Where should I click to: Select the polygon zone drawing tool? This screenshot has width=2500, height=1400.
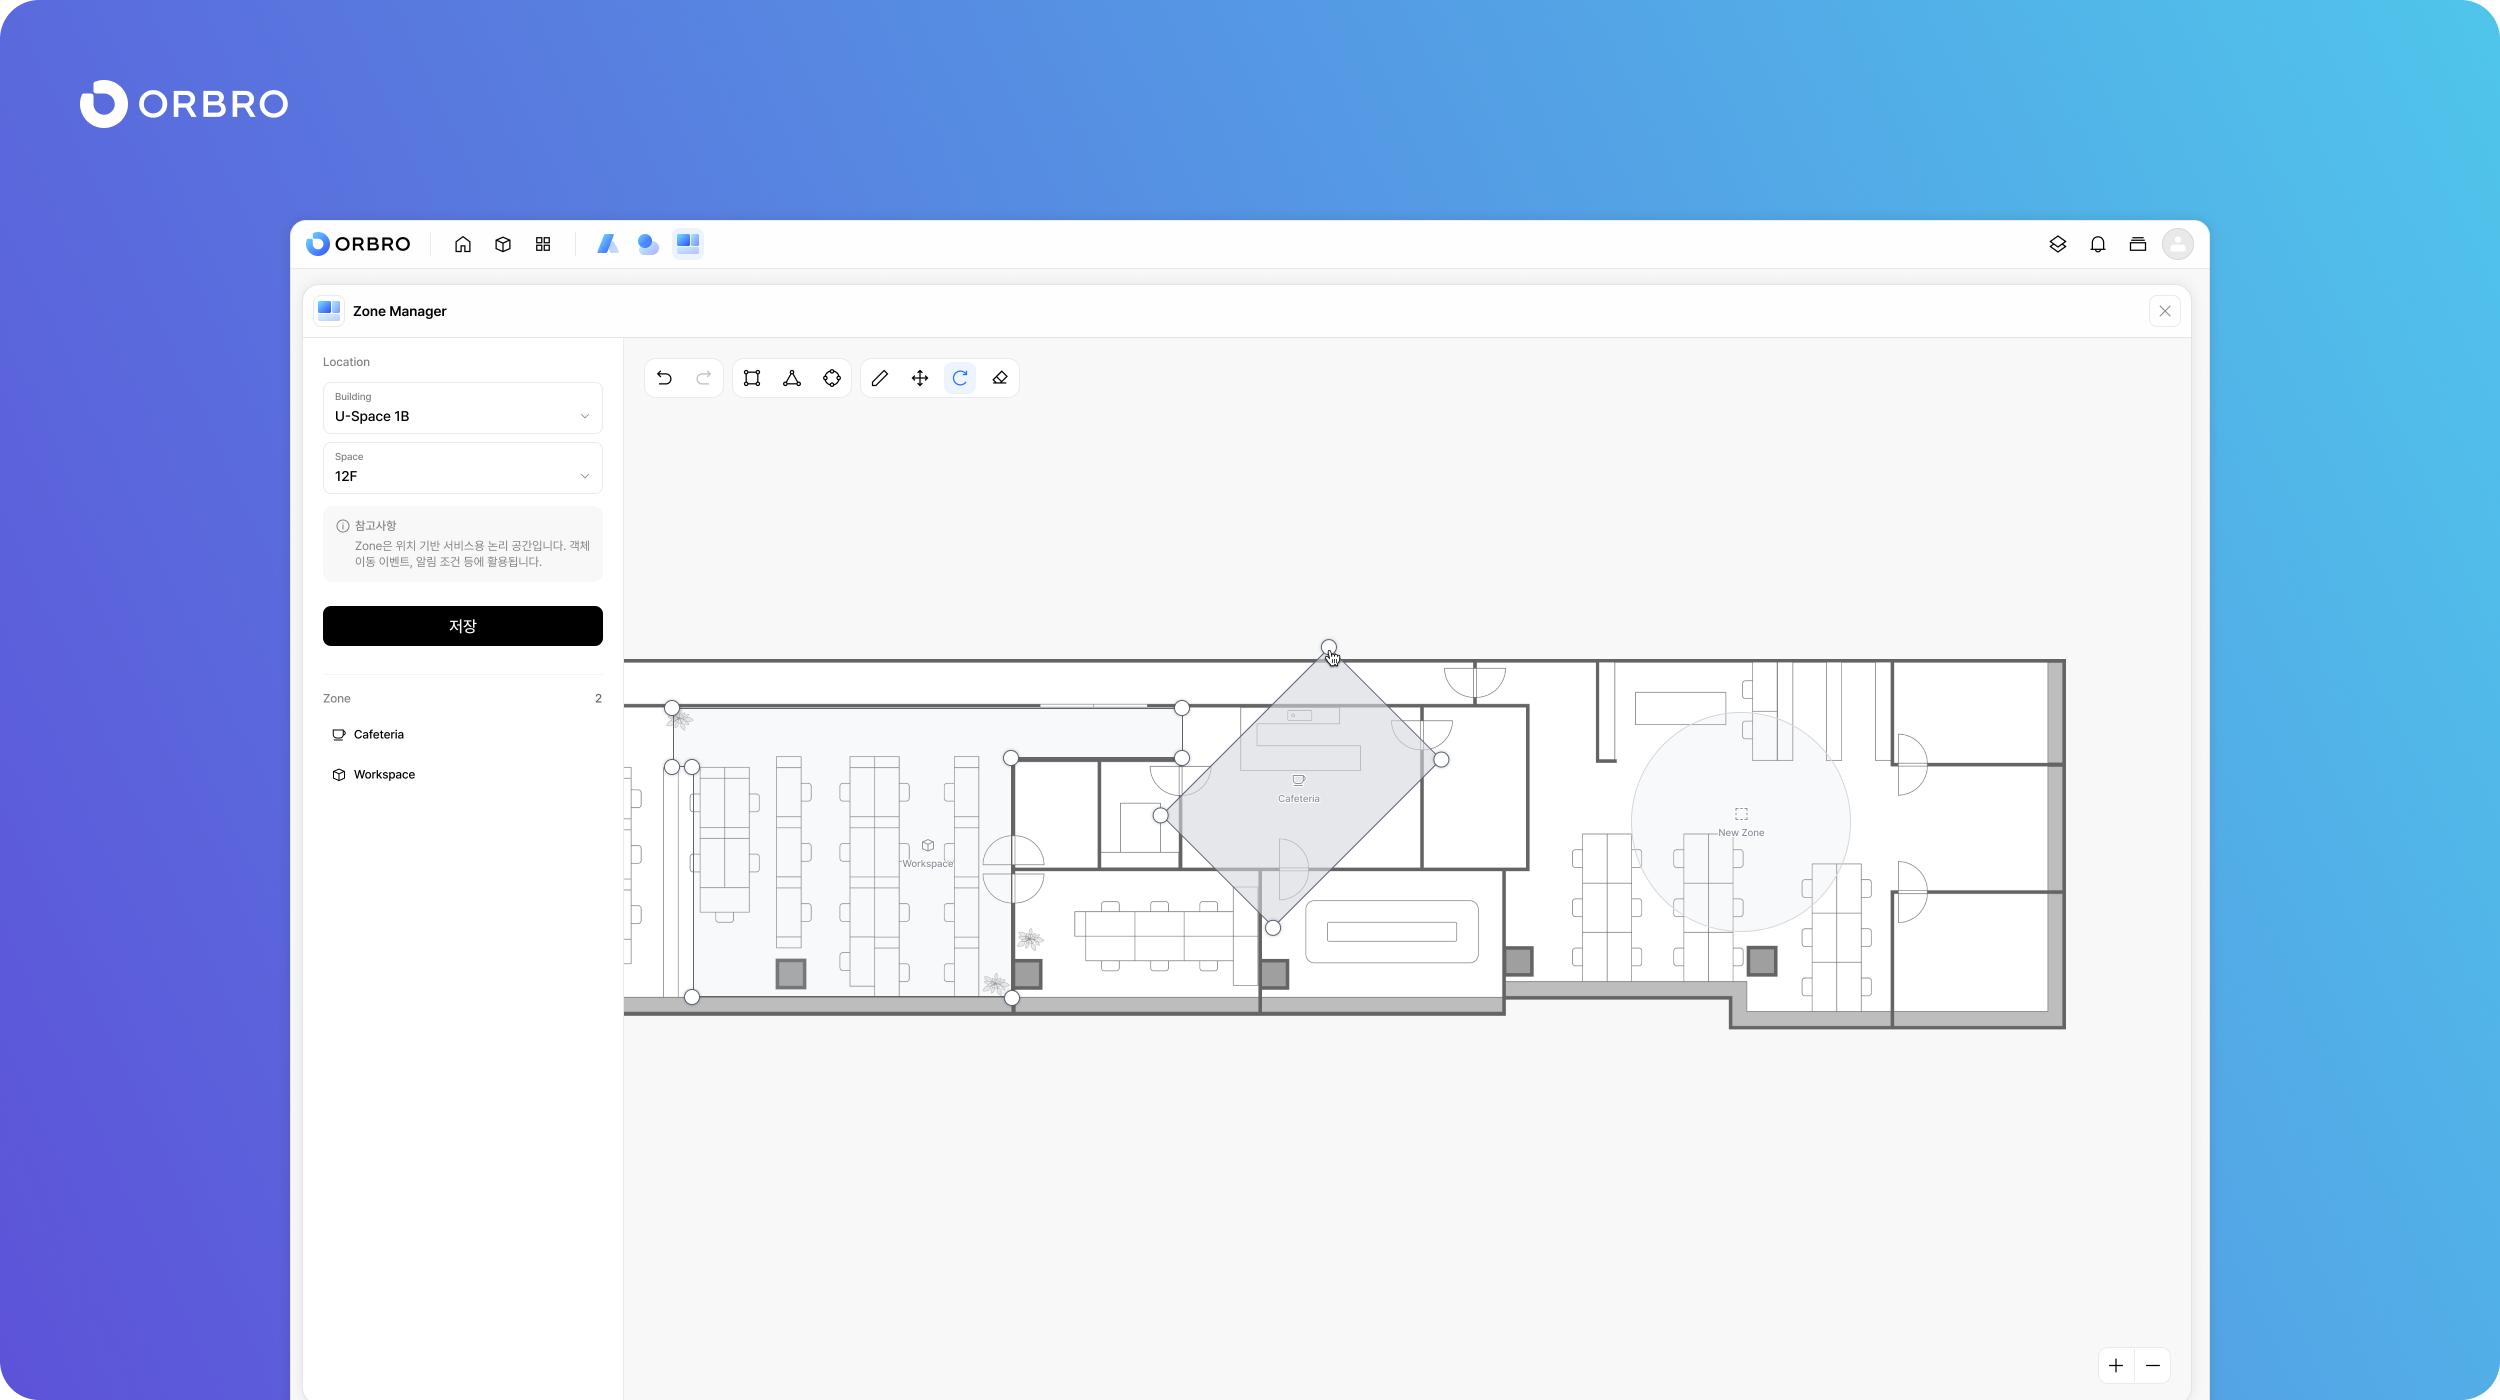[x=792, y=378]
